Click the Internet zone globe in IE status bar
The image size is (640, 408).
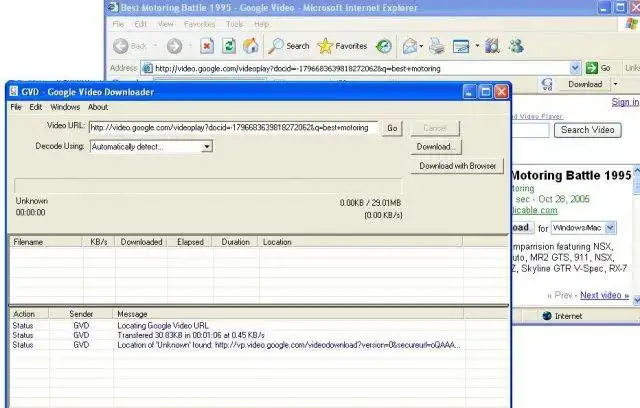[x=547, y=316]
